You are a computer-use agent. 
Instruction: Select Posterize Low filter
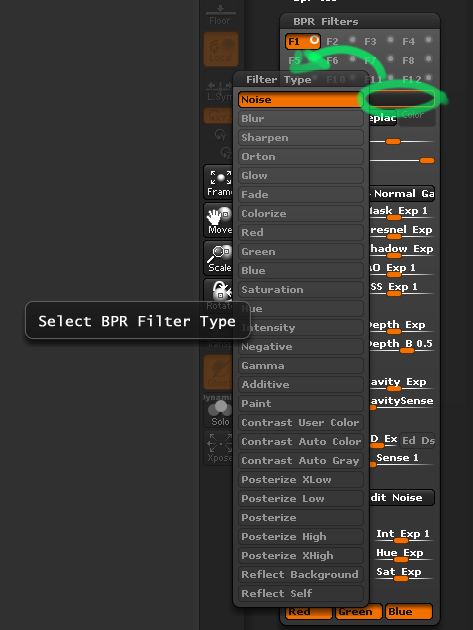coord(301,499)
